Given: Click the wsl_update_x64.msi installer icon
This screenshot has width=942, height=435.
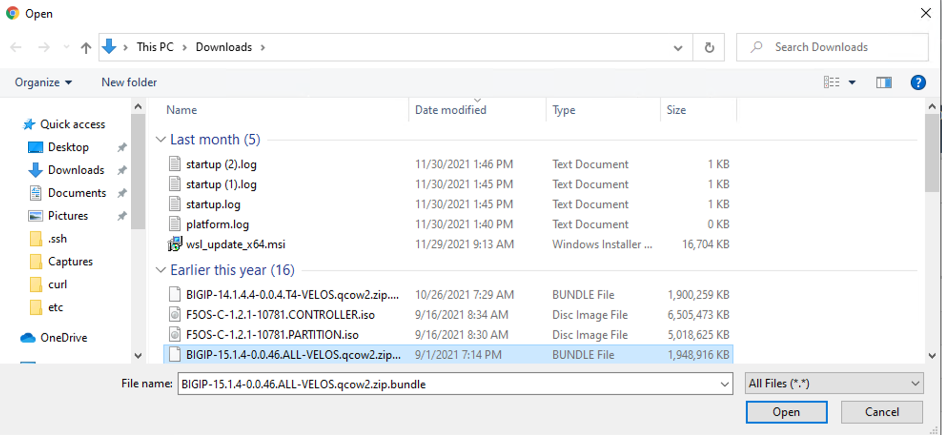Looking at the screenshot, I should 174,245.
